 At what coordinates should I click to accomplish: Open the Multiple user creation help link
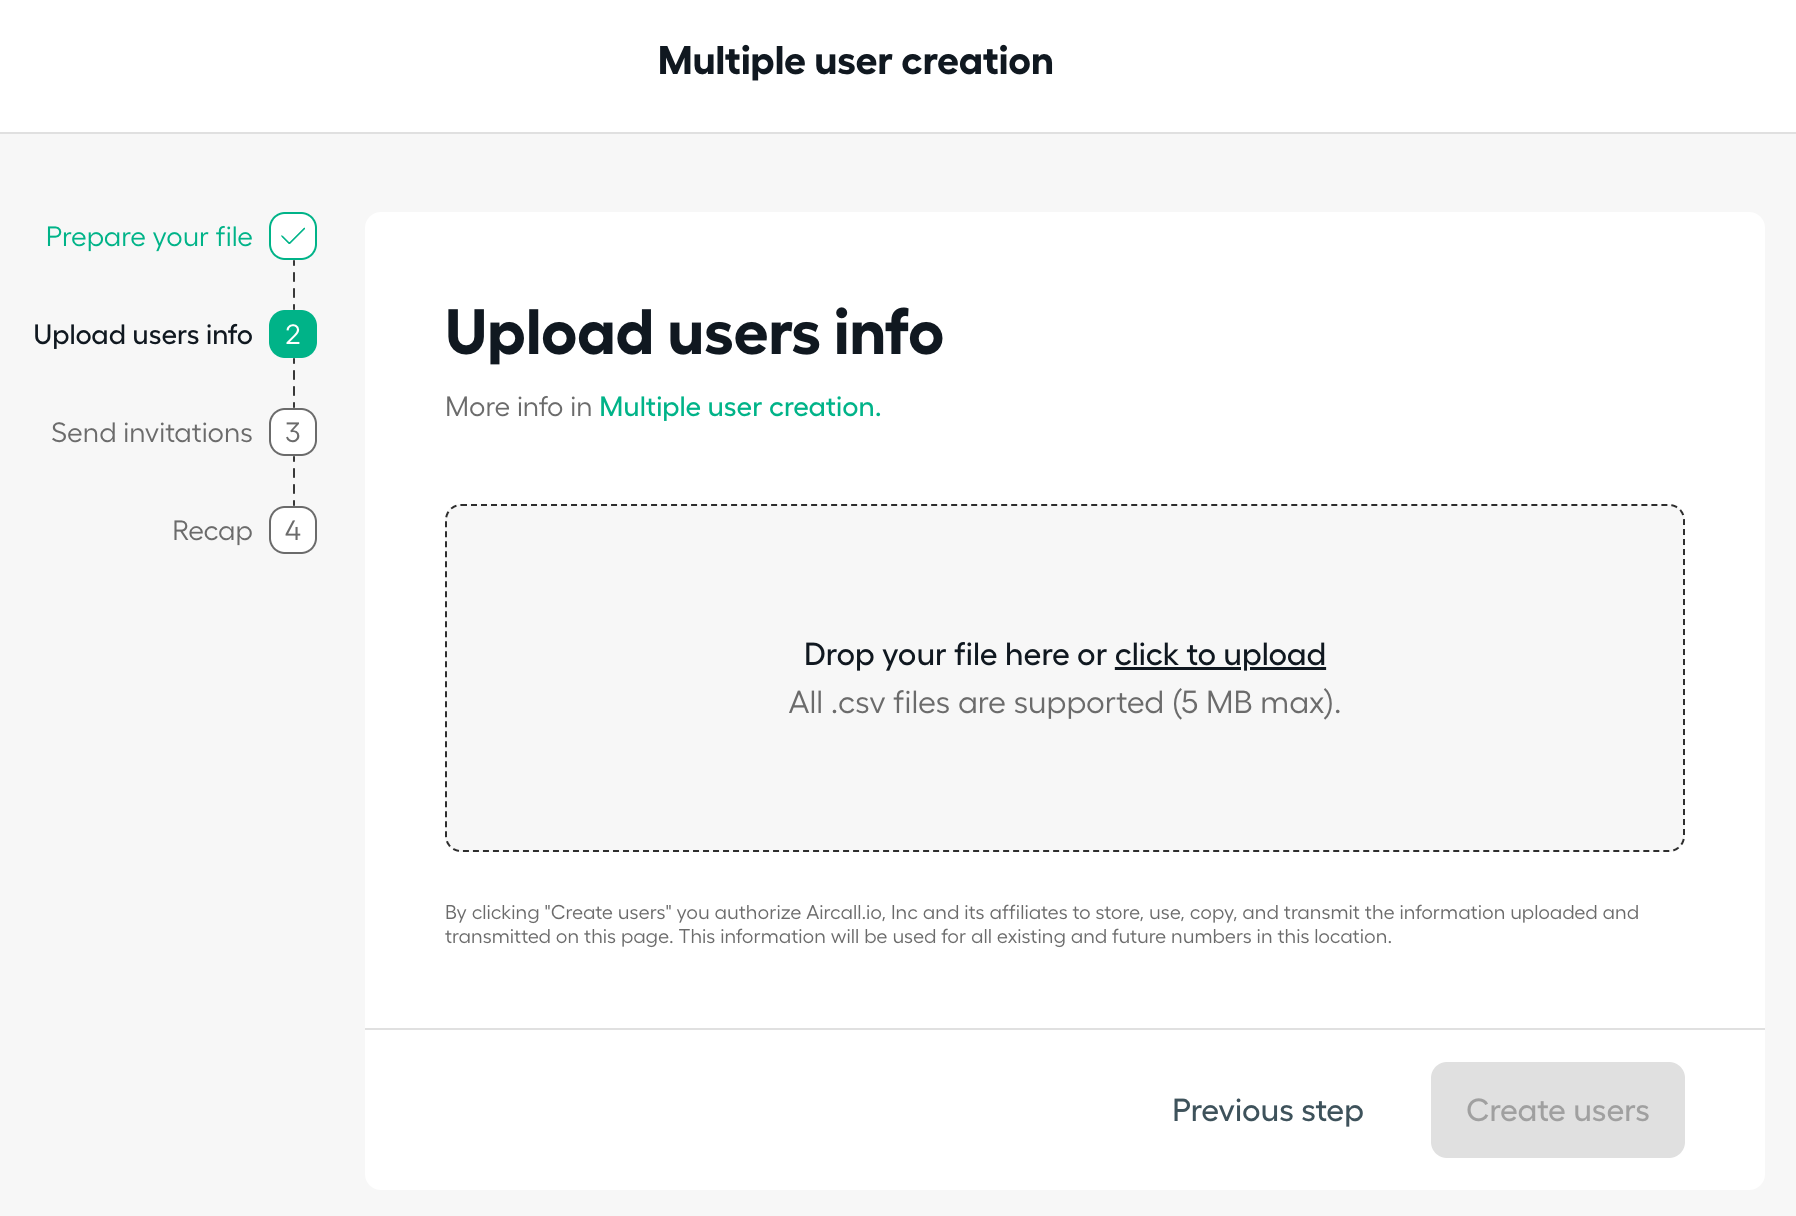pyautogui.click(x=740, y=407)
